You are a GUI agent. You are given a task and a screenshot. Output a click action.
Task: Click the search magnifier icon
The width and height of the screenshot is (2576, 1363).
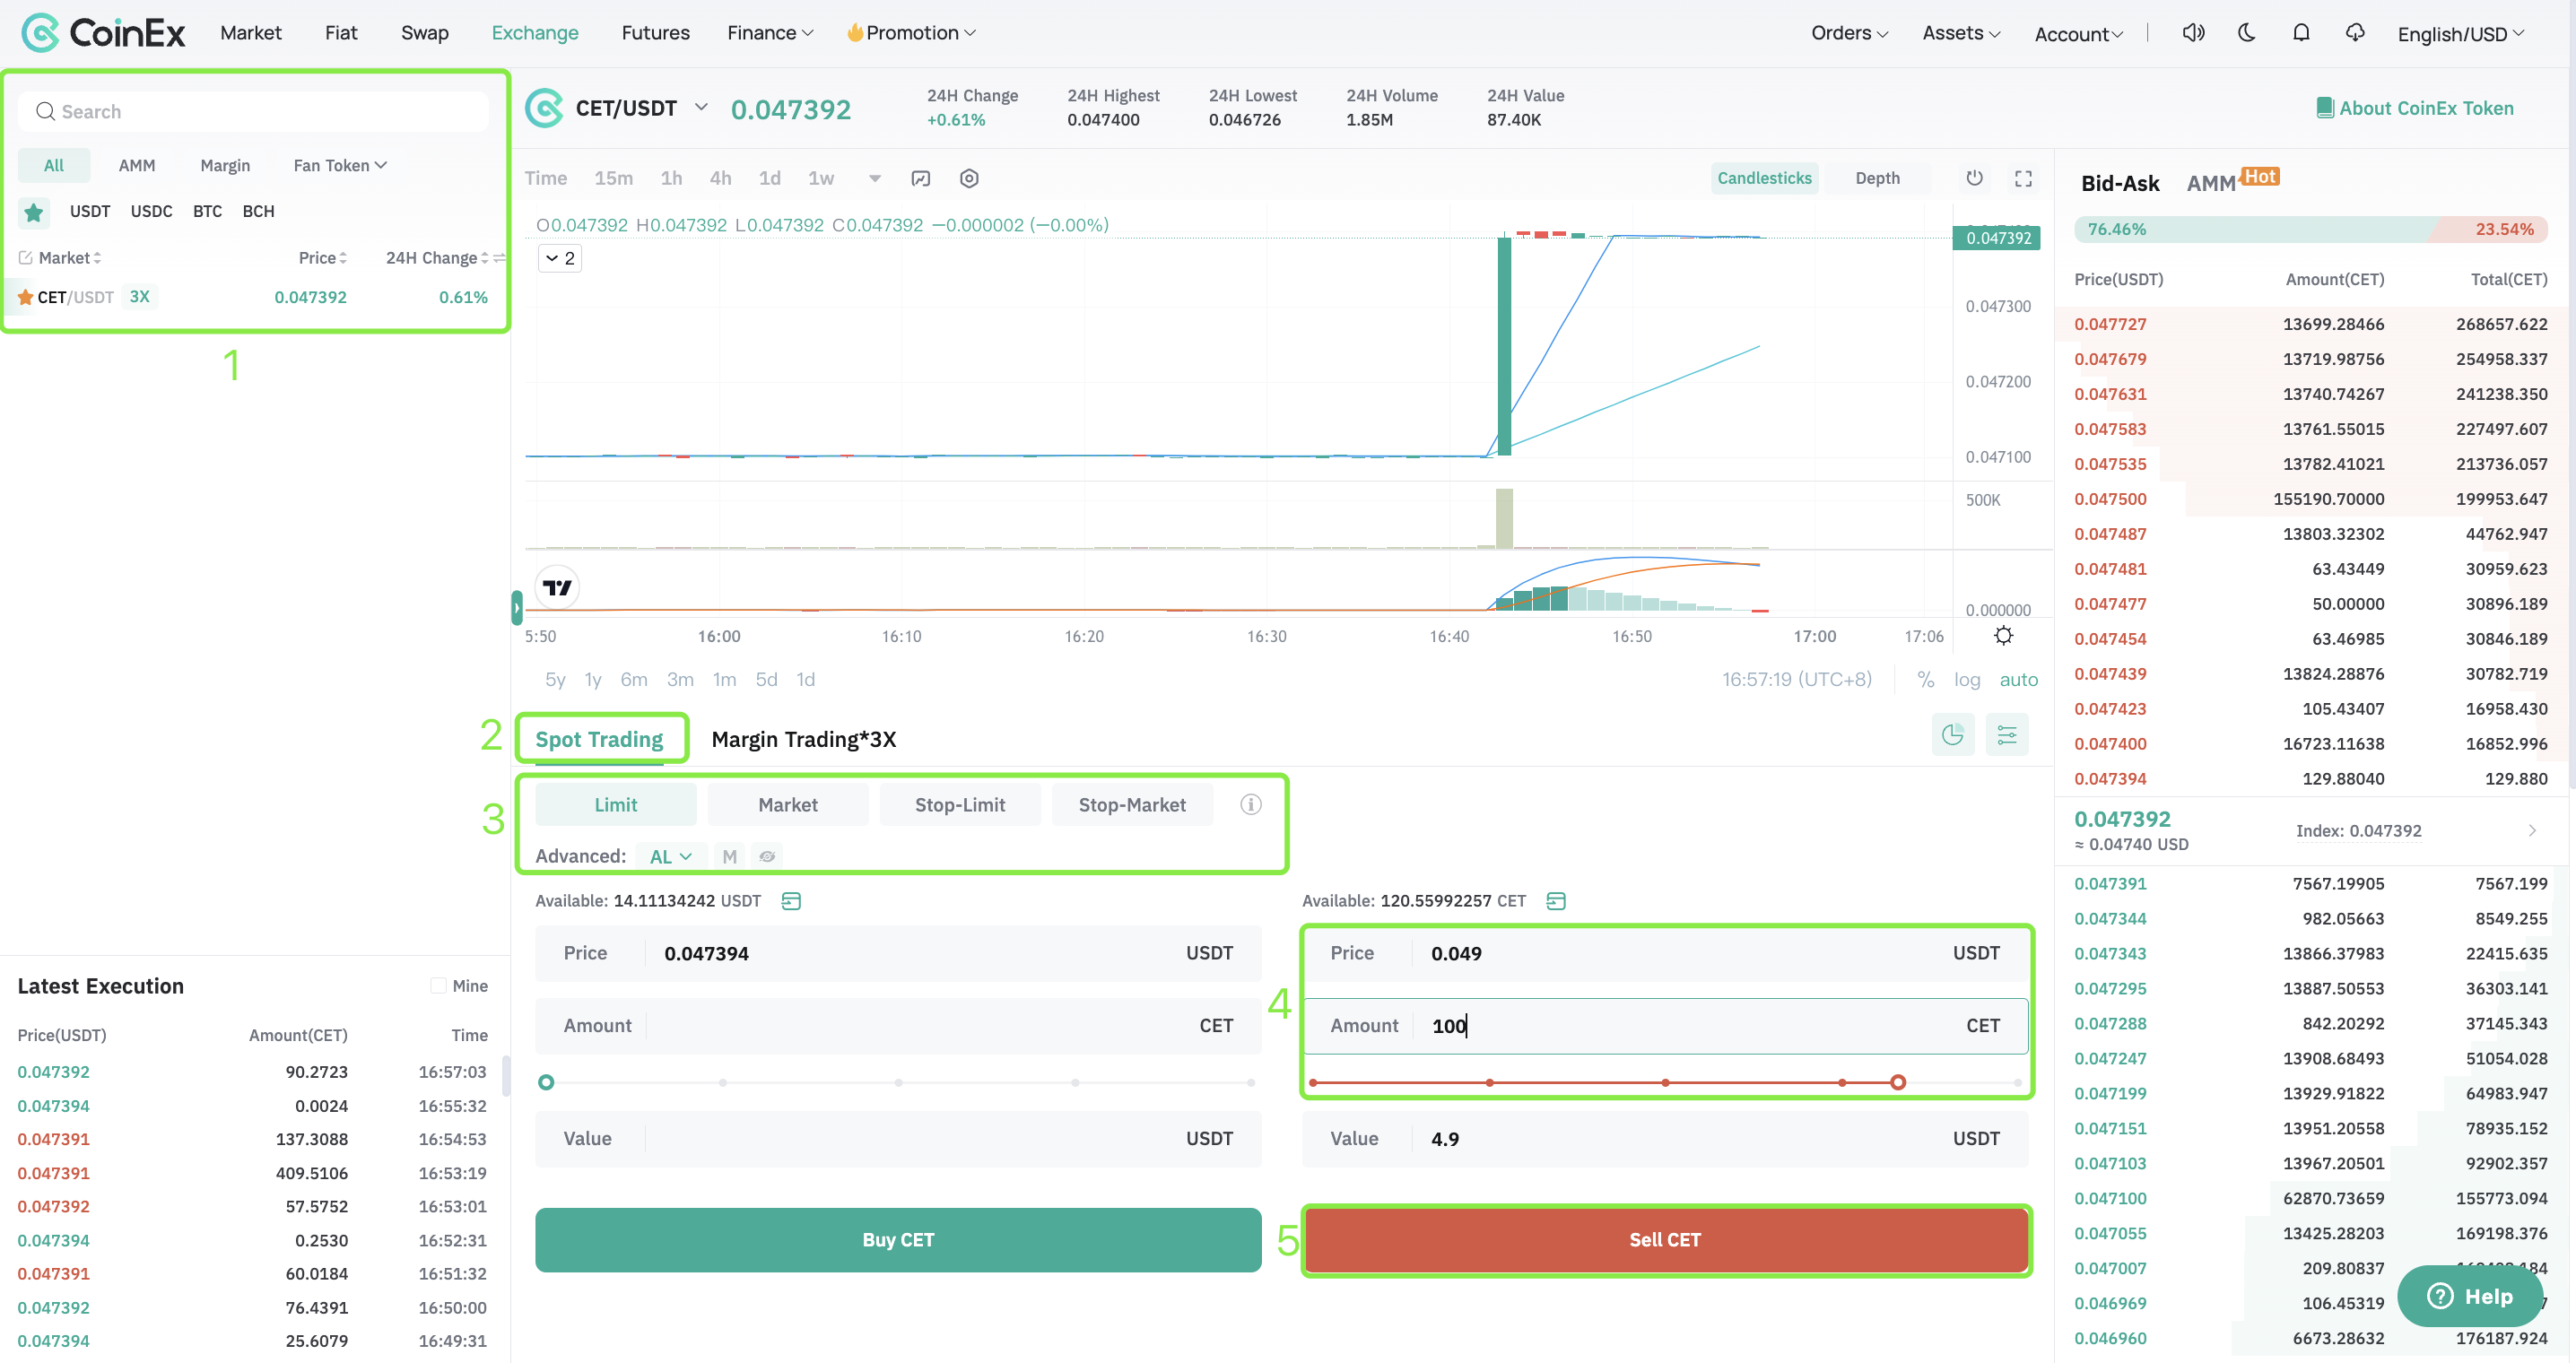[45, 111]
